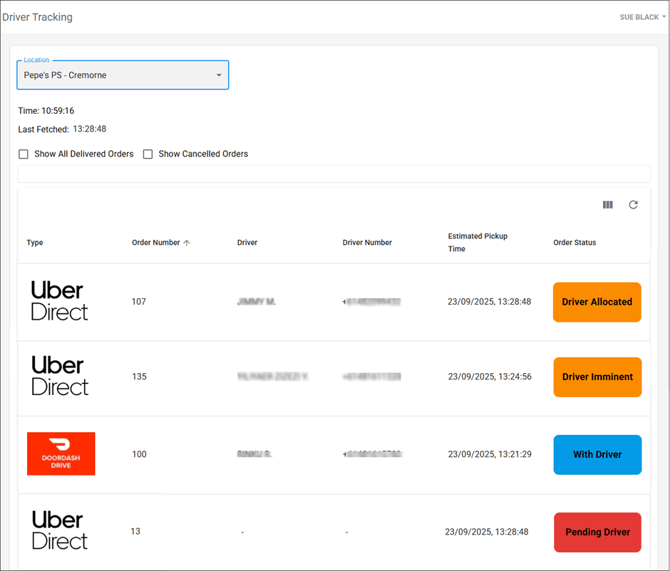Click the Order Status column header
Viewport: 670px width, 571px height.
(574, 243)
